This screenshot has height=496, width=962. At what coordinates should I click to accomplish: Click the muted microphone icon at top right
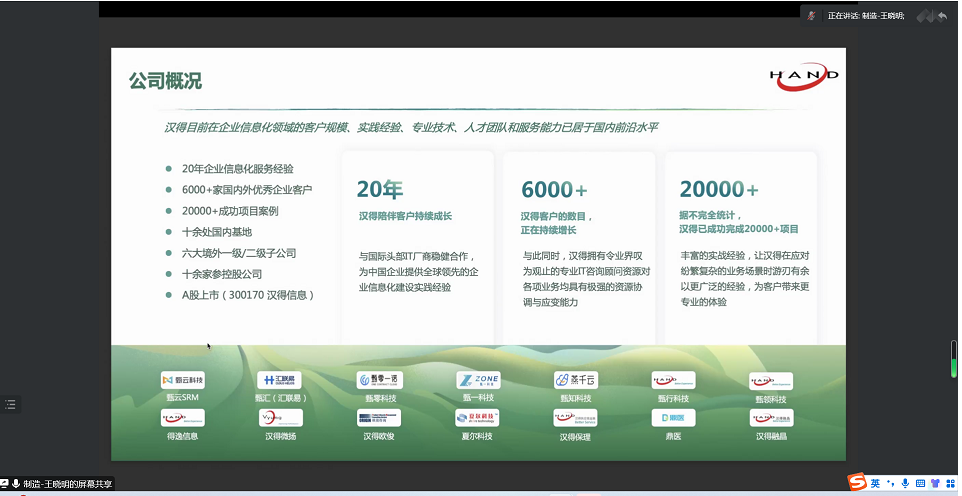pyautogui.click(x=812, y=16)
